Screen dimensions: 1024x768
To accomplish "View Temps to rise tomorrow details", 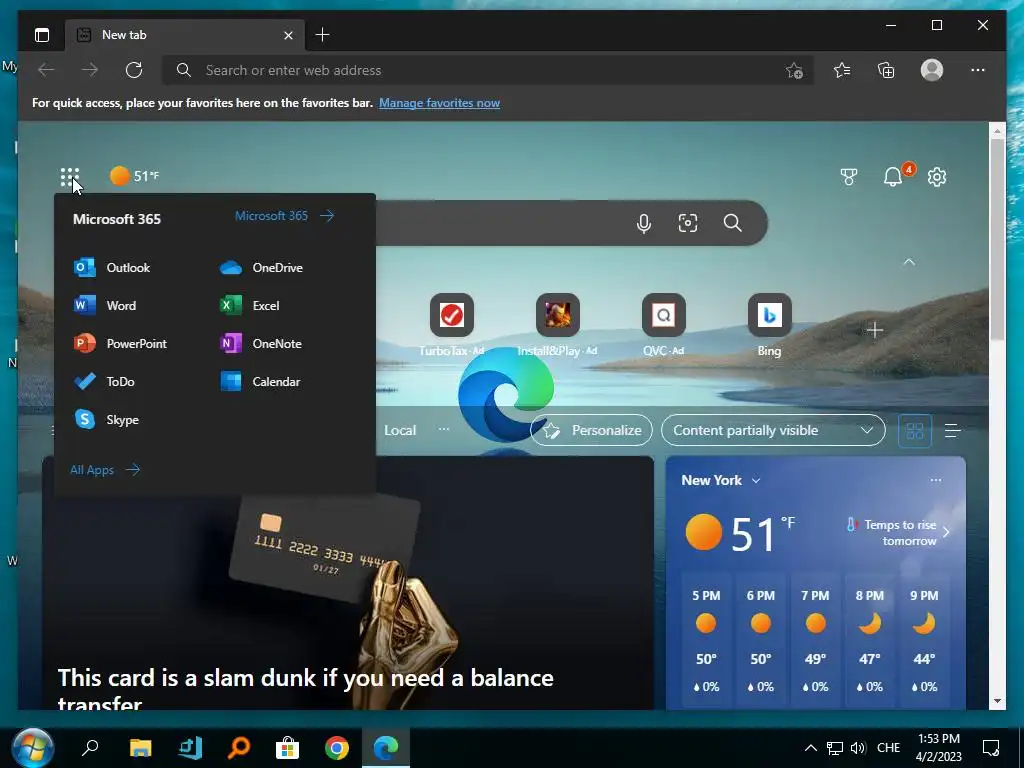I will [x=899, y=533].
